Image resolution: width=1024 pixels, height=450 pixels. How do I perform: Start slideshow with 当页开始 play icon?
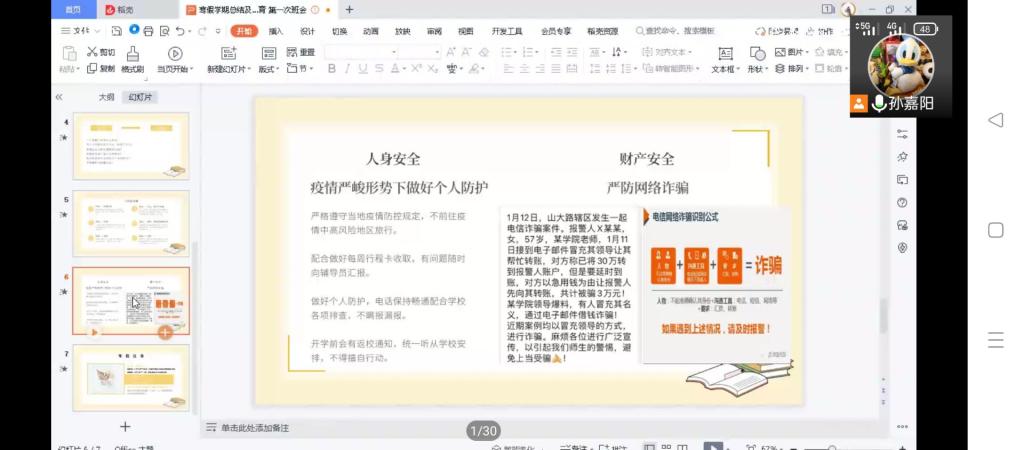click(x=175, y=54)
